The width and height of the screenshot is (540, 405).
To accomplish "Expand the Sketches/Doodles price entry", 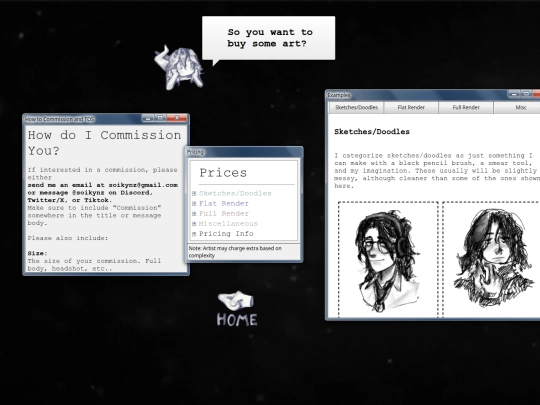I will coord(194,194).
